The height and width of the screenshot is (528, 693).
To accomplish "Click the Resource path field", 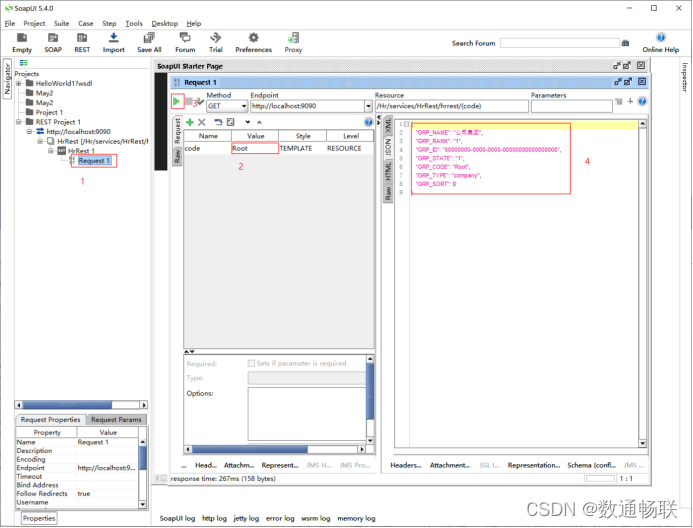I will click(452, 106).
